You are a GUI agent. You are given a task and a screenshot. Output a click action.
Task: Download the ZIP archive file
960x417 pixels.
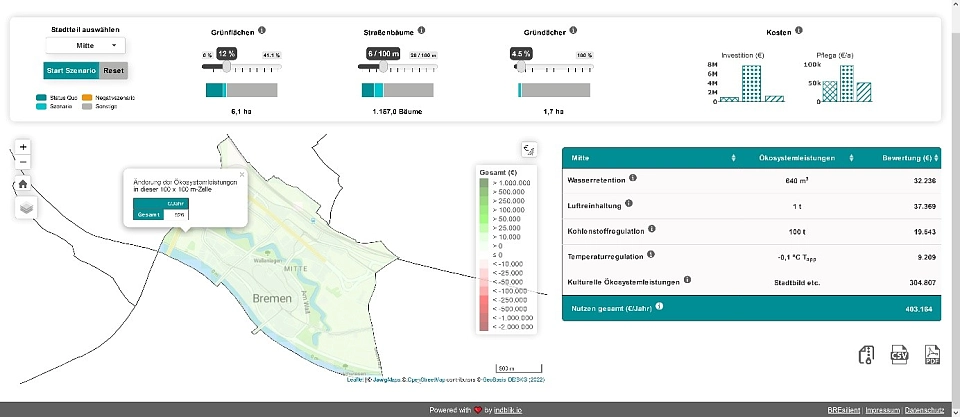pyautogui.click(x=866, y=355)
